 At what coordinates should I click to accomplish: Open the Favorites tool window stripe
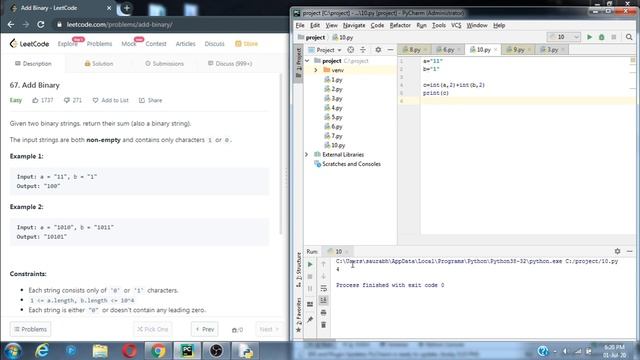(298, 314)
